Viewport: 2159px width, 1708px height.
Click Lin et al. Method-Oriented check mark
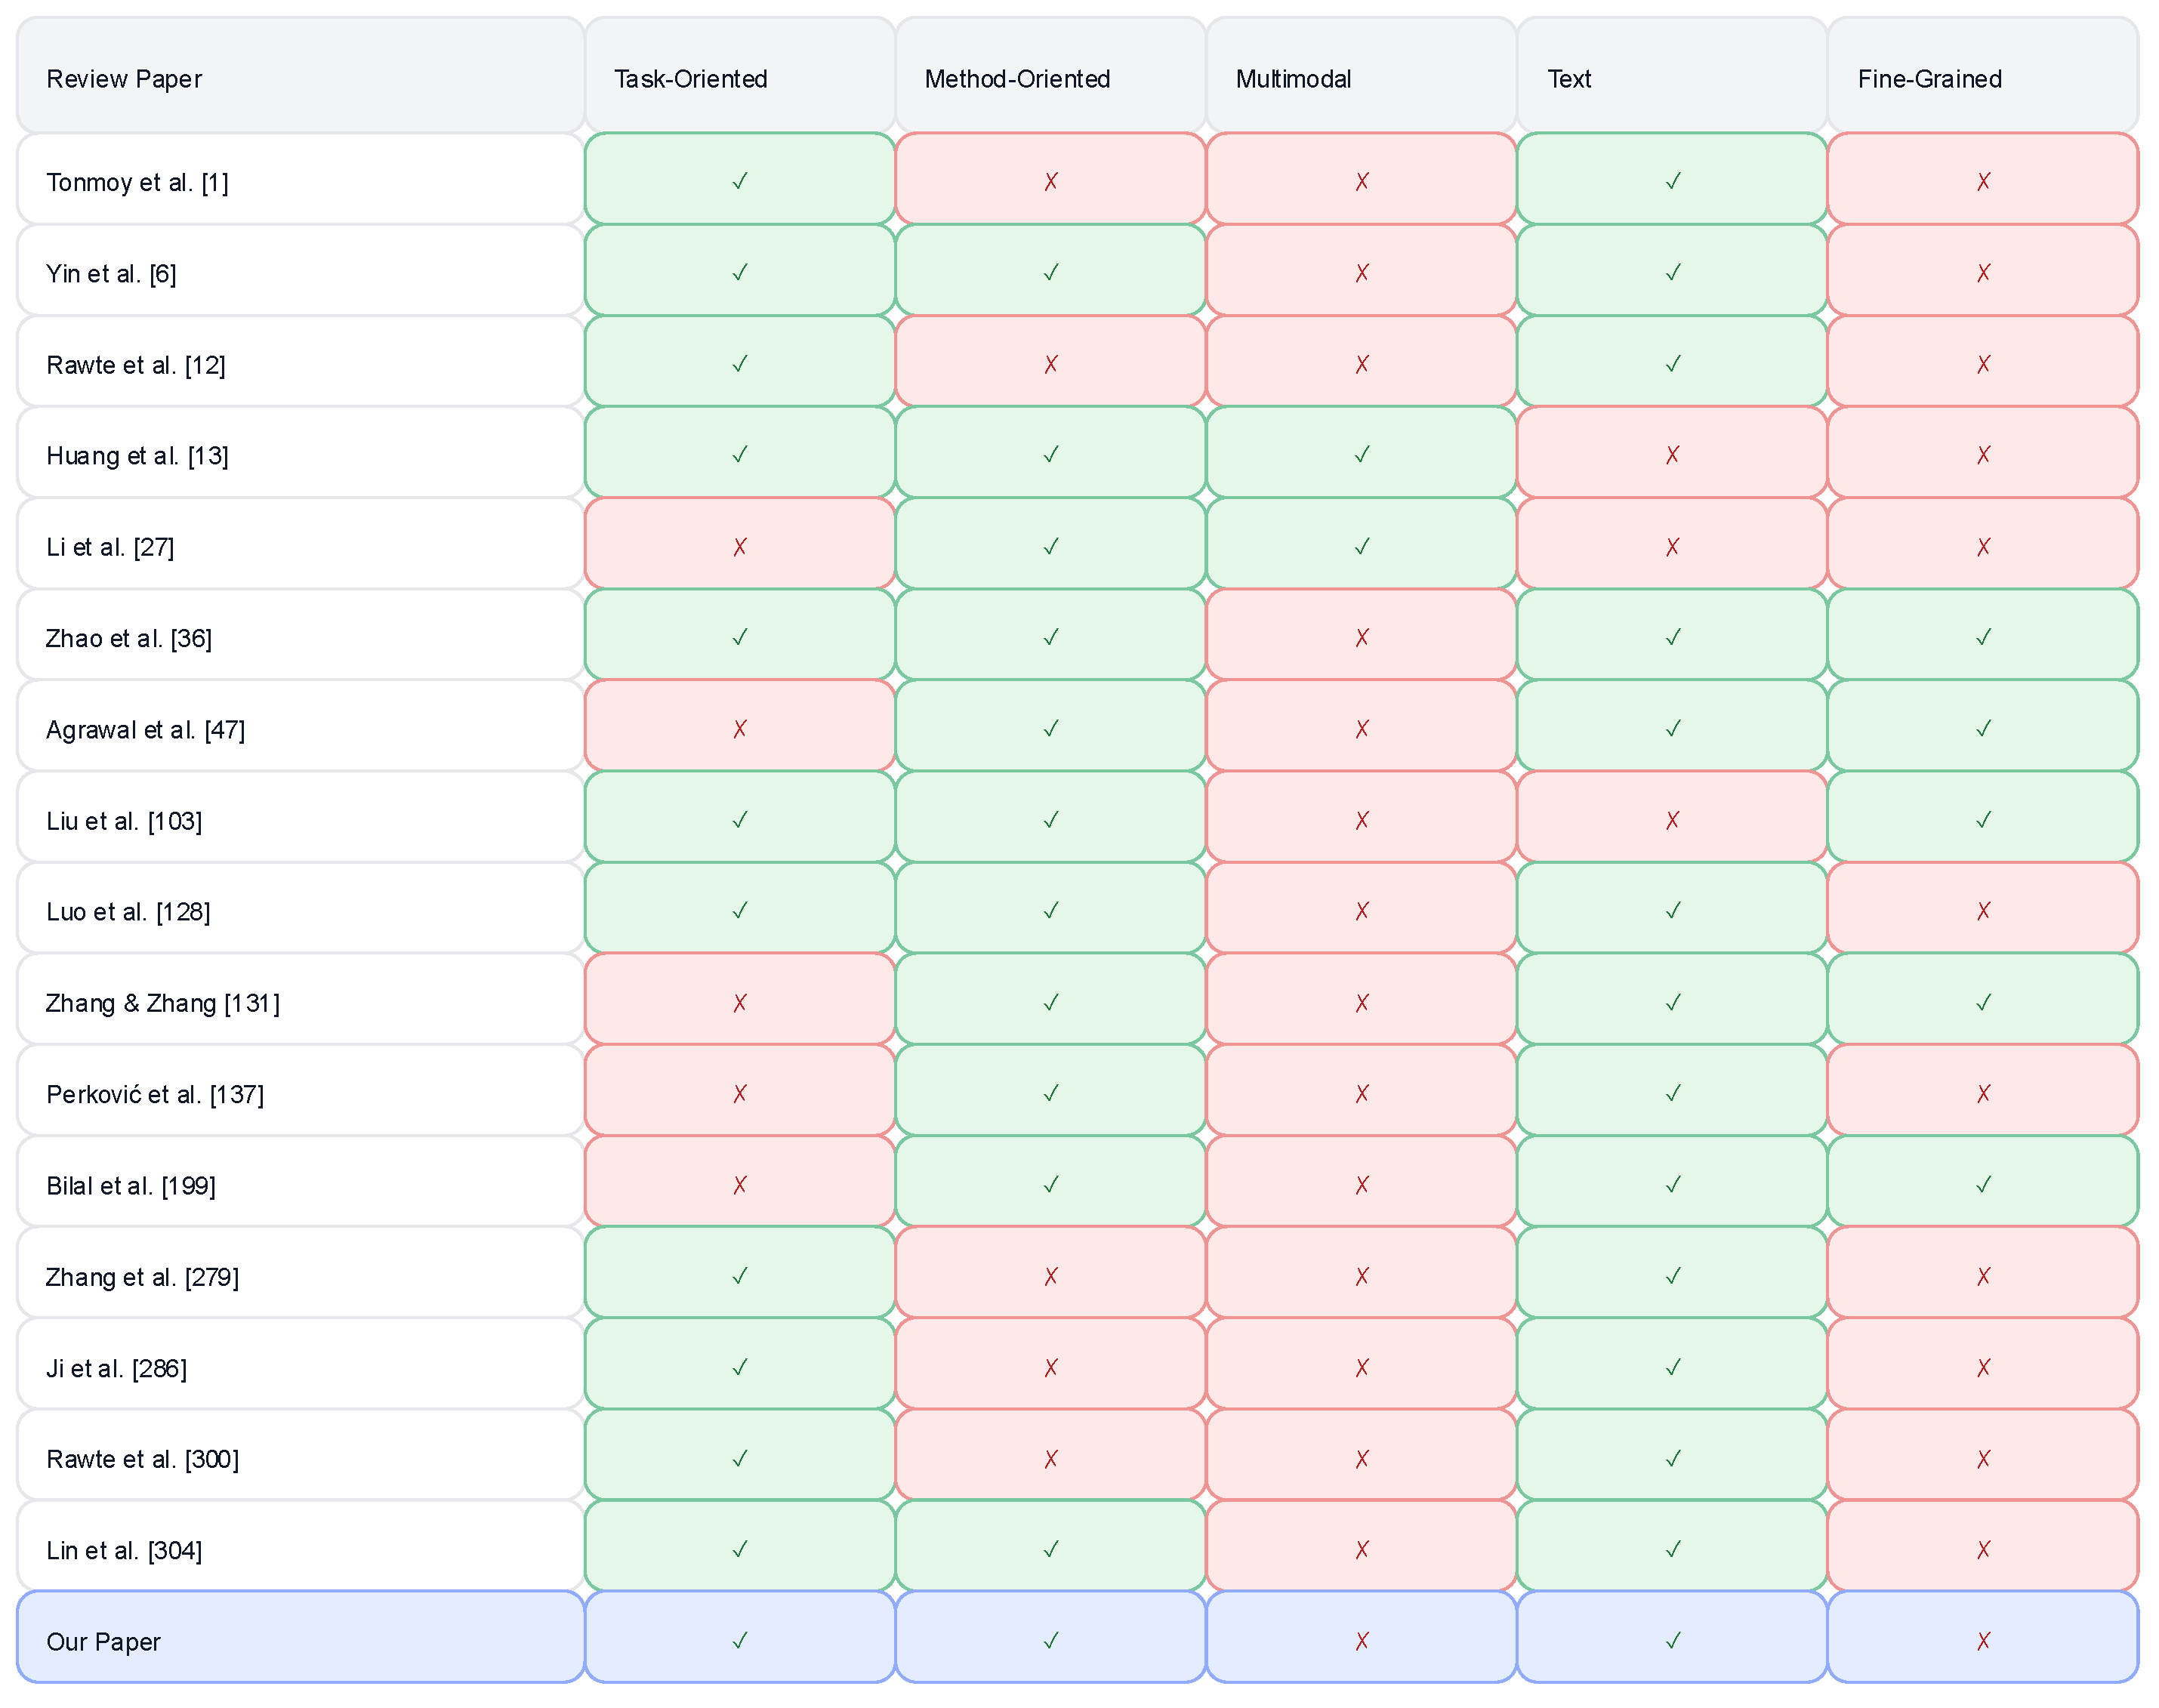point(1050,1549)
